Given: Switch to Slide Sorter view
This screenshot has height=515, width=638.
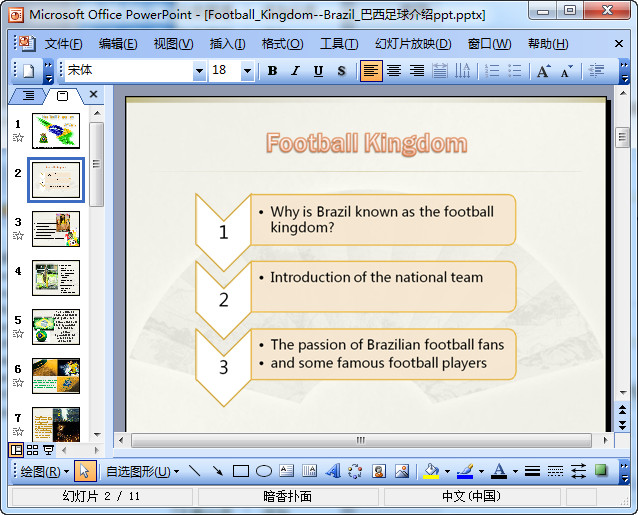Looking at the screenshot, I should [33, 450].
